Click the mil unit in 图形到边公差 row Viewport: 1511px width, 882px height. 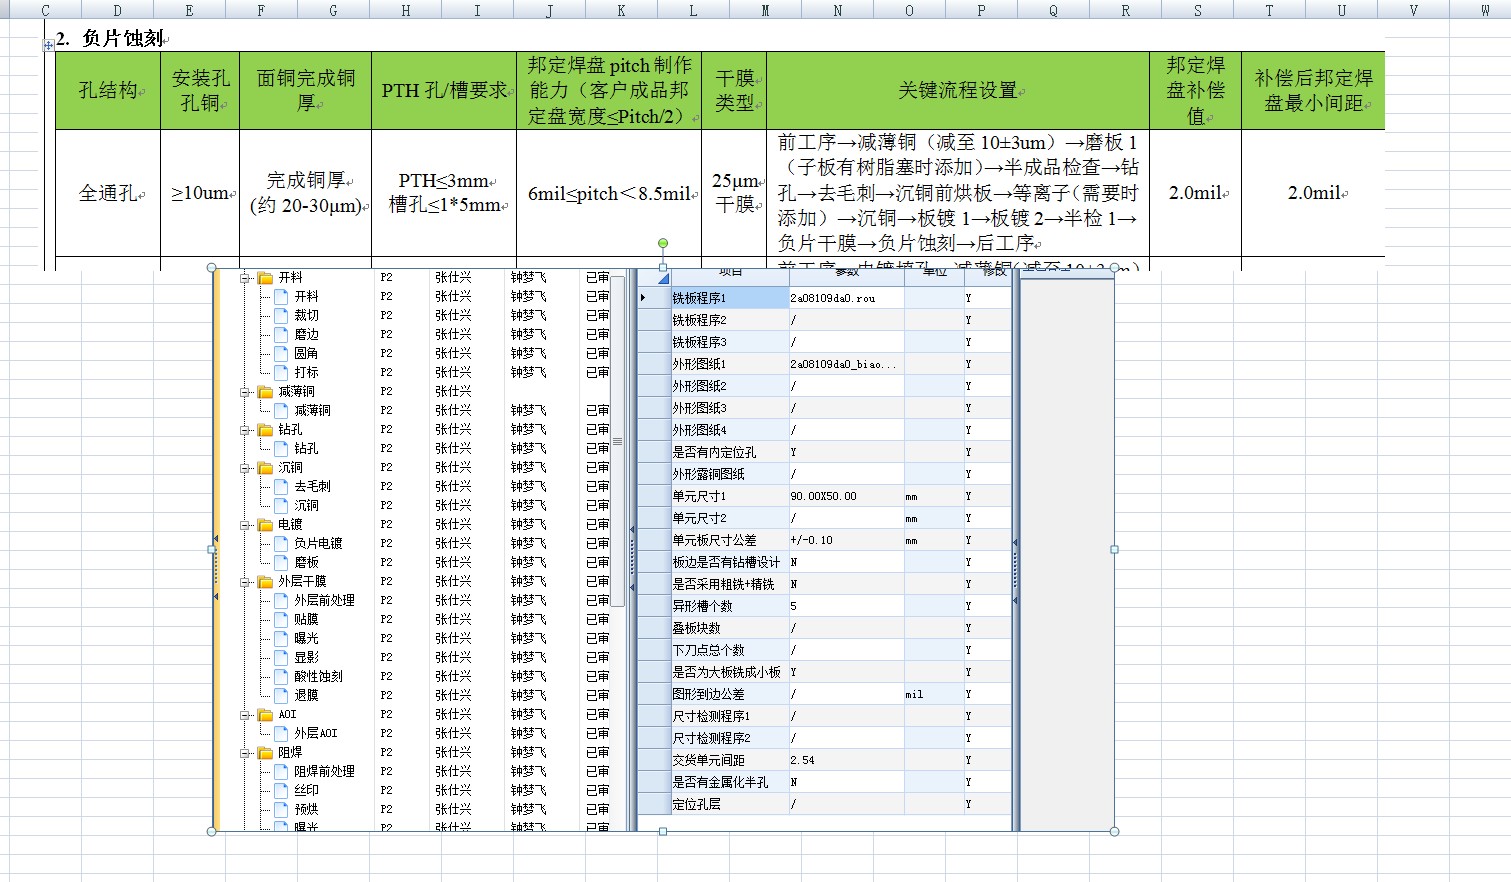(x=914, y=694)
